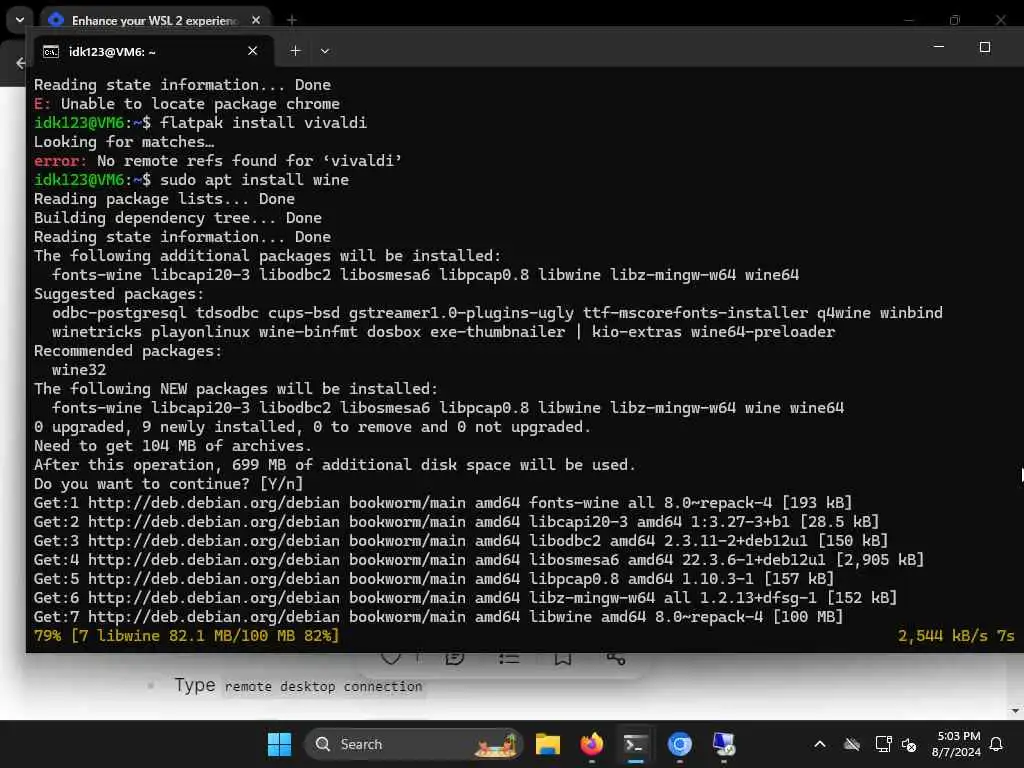1024x768 pixels.
Task: Open network settings from the tray monitor icon
Action: (883, 744)
